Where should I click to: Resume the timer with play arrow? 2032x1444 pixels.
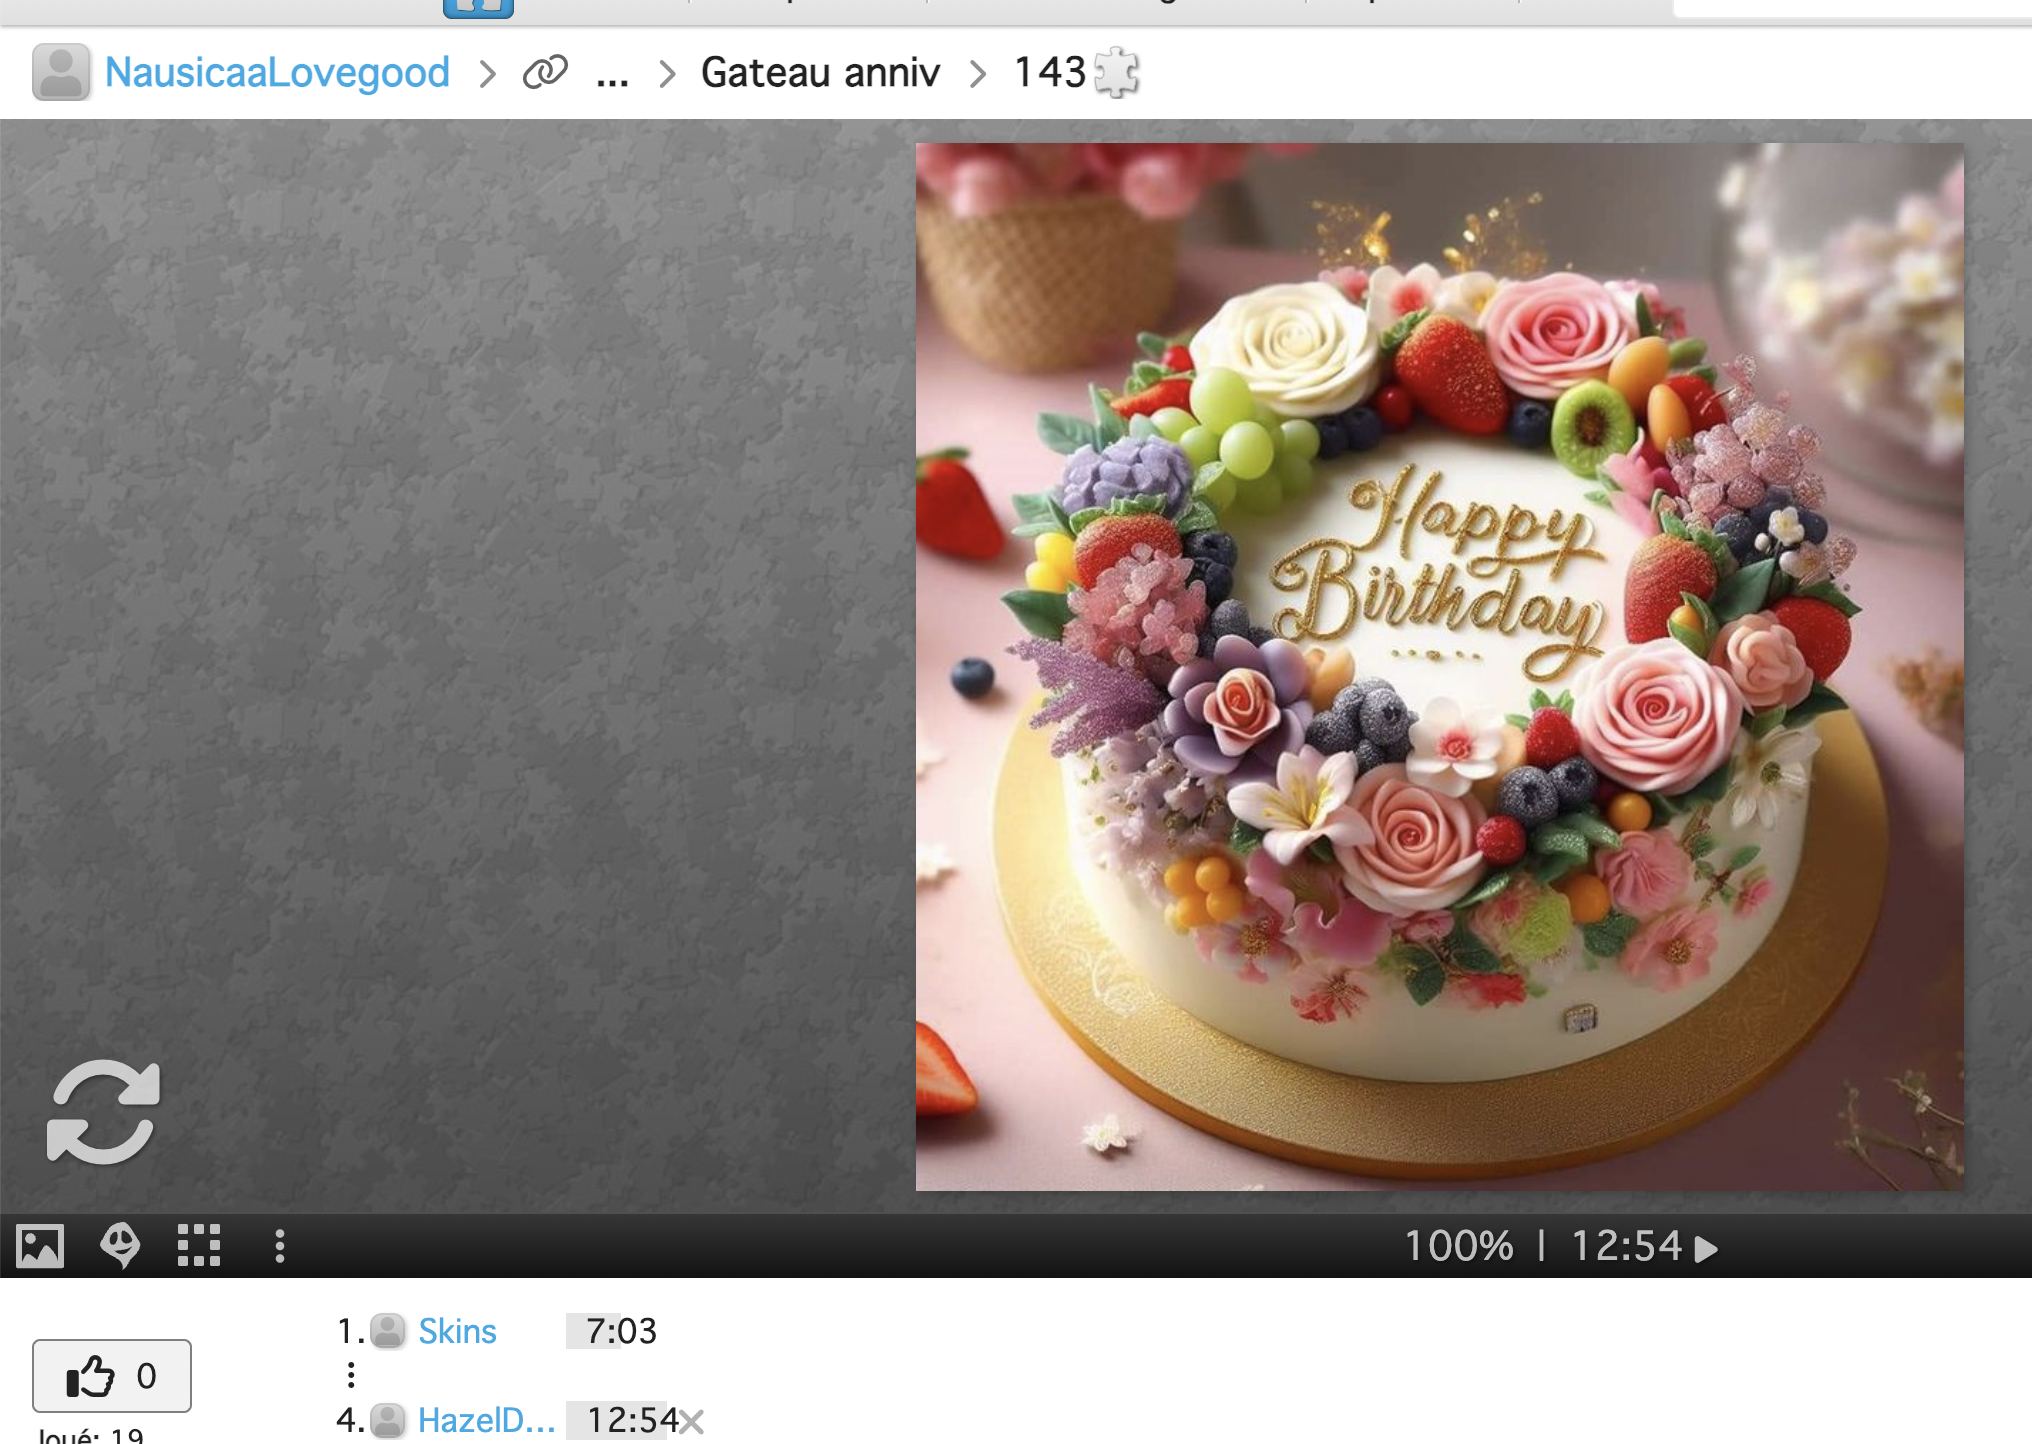[1707, 1248]
